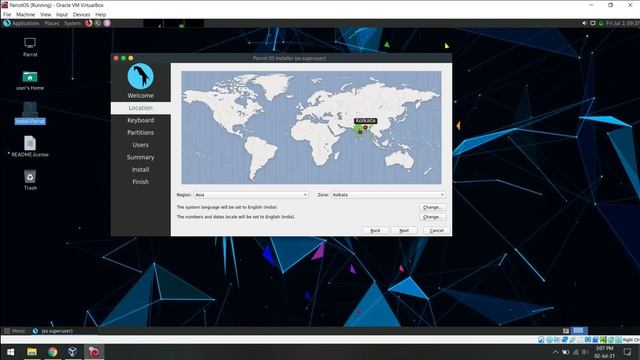Open the Menu button in bottom Parrot panel
Image resolution: width=640 pixels, height=360 pixels.
click(14, 331)
